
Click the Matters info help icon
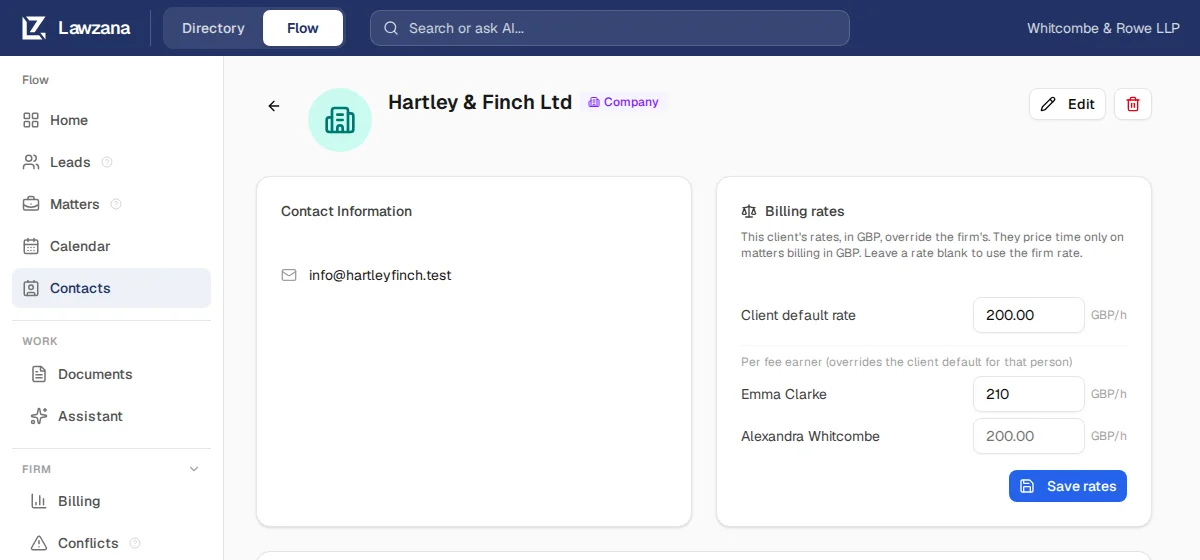click(116, 204)
